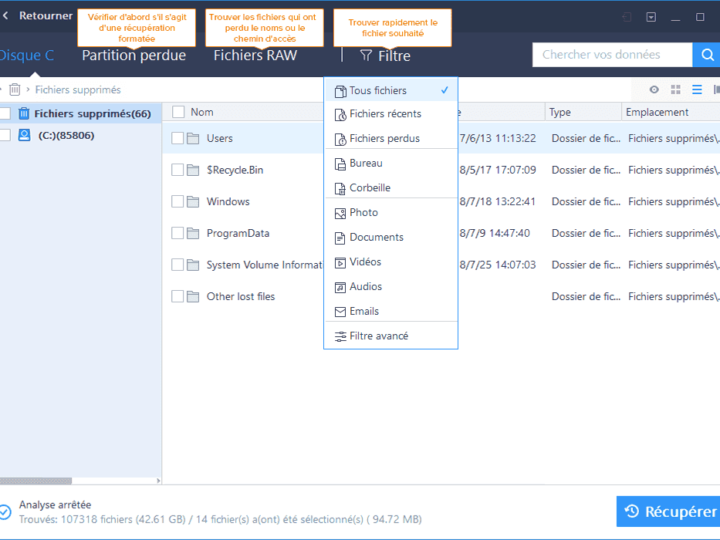Click the breadcrumb chevron arrow
Image resolution: width=720 pixels, height=540 pixels.
click(x=28, y=90)
